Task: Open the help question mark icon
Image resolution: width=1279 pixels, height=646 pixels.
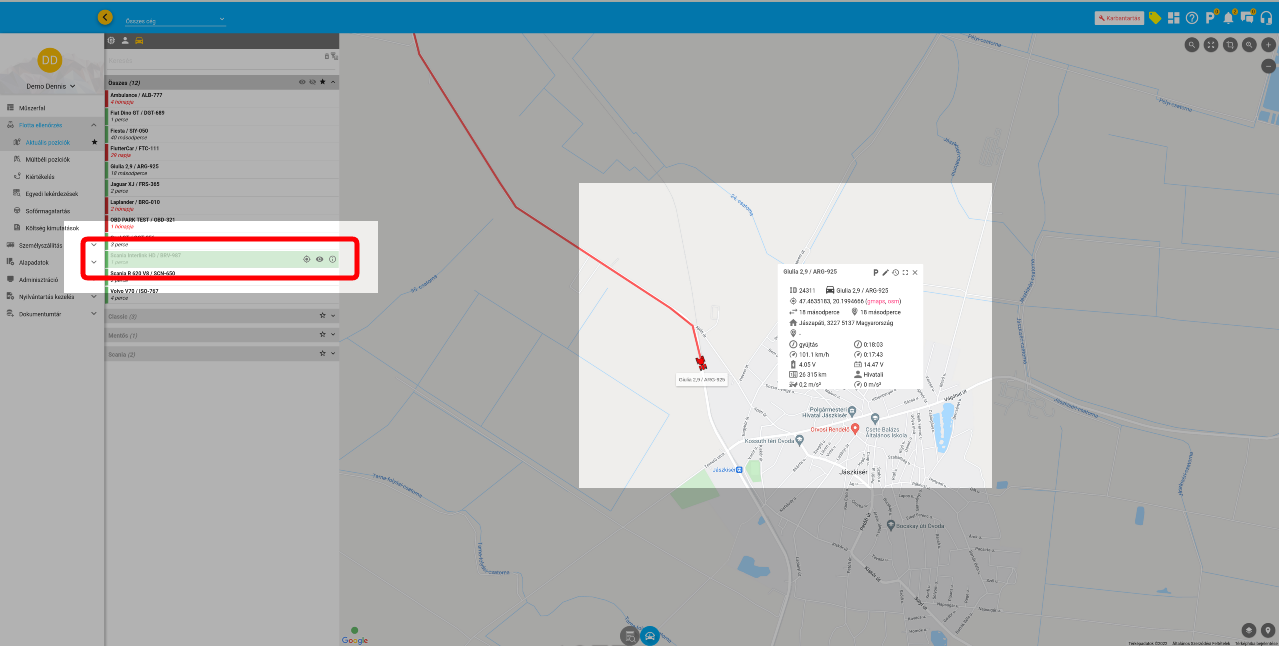Action: click(1192, 18)
